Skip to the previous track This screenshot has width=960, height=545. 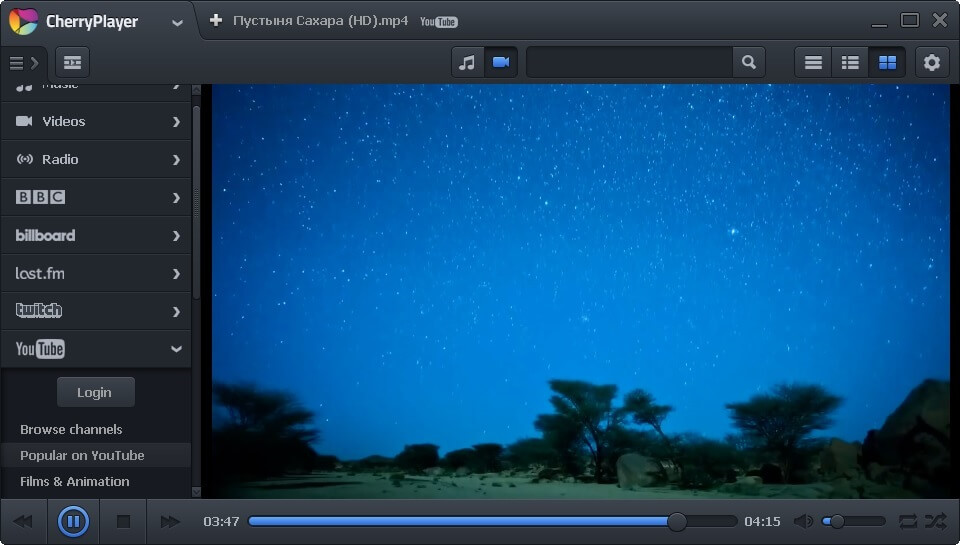point(23,521)
